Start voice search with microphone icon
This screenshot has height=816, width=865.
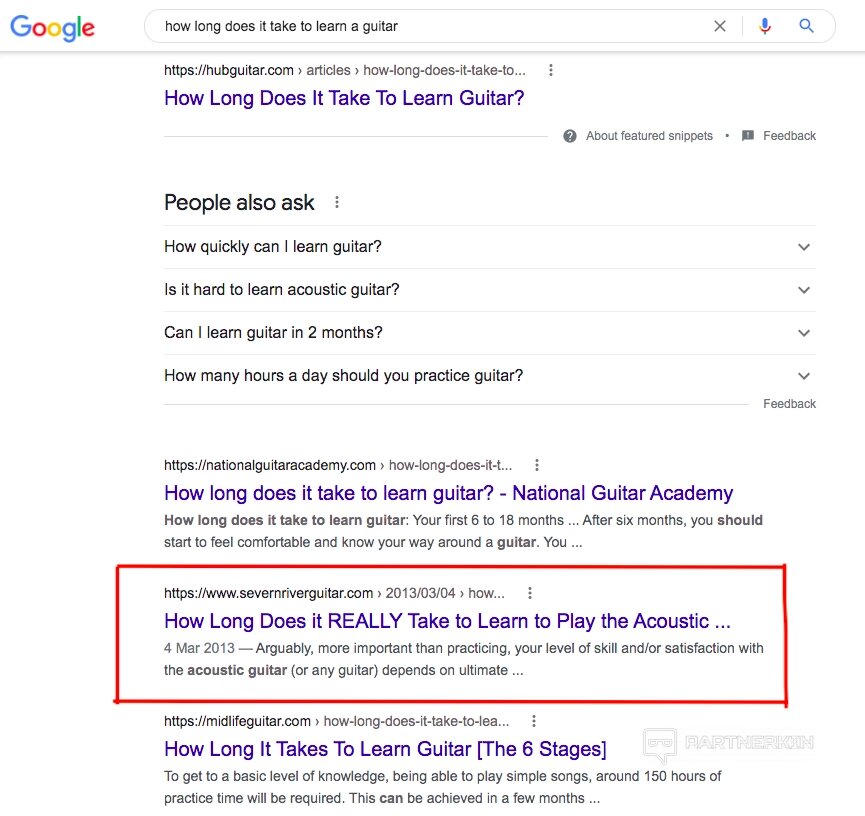(x=765, y=27)
